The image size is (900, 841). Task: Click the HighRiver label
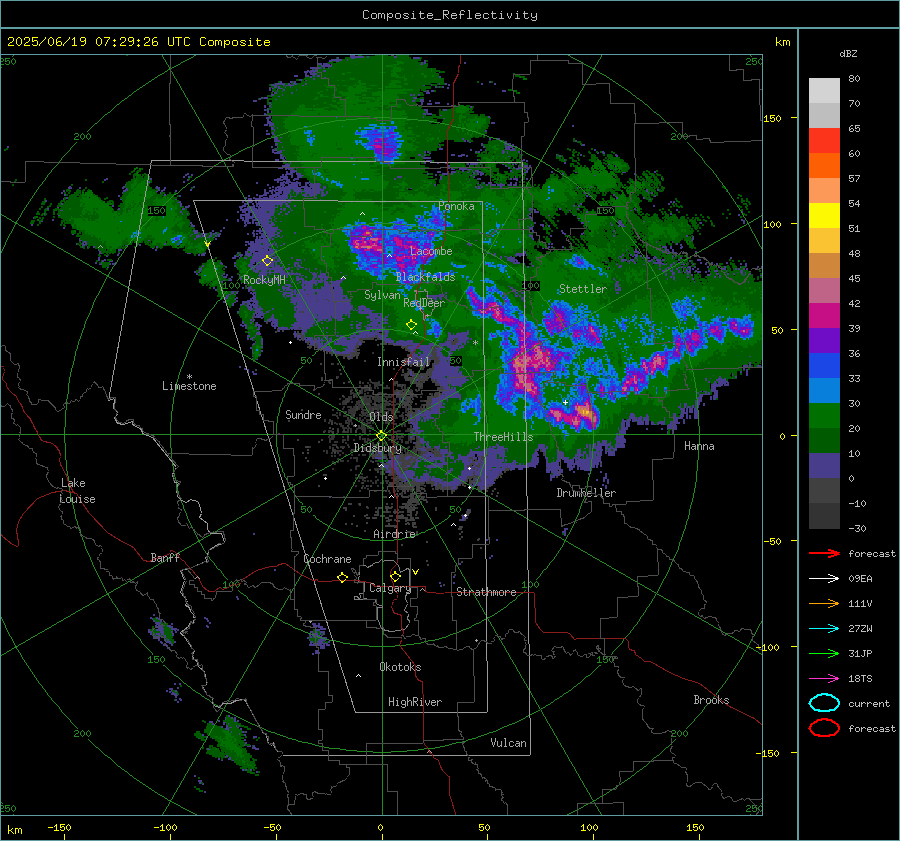pyautogui.click(x=415, y=702)
